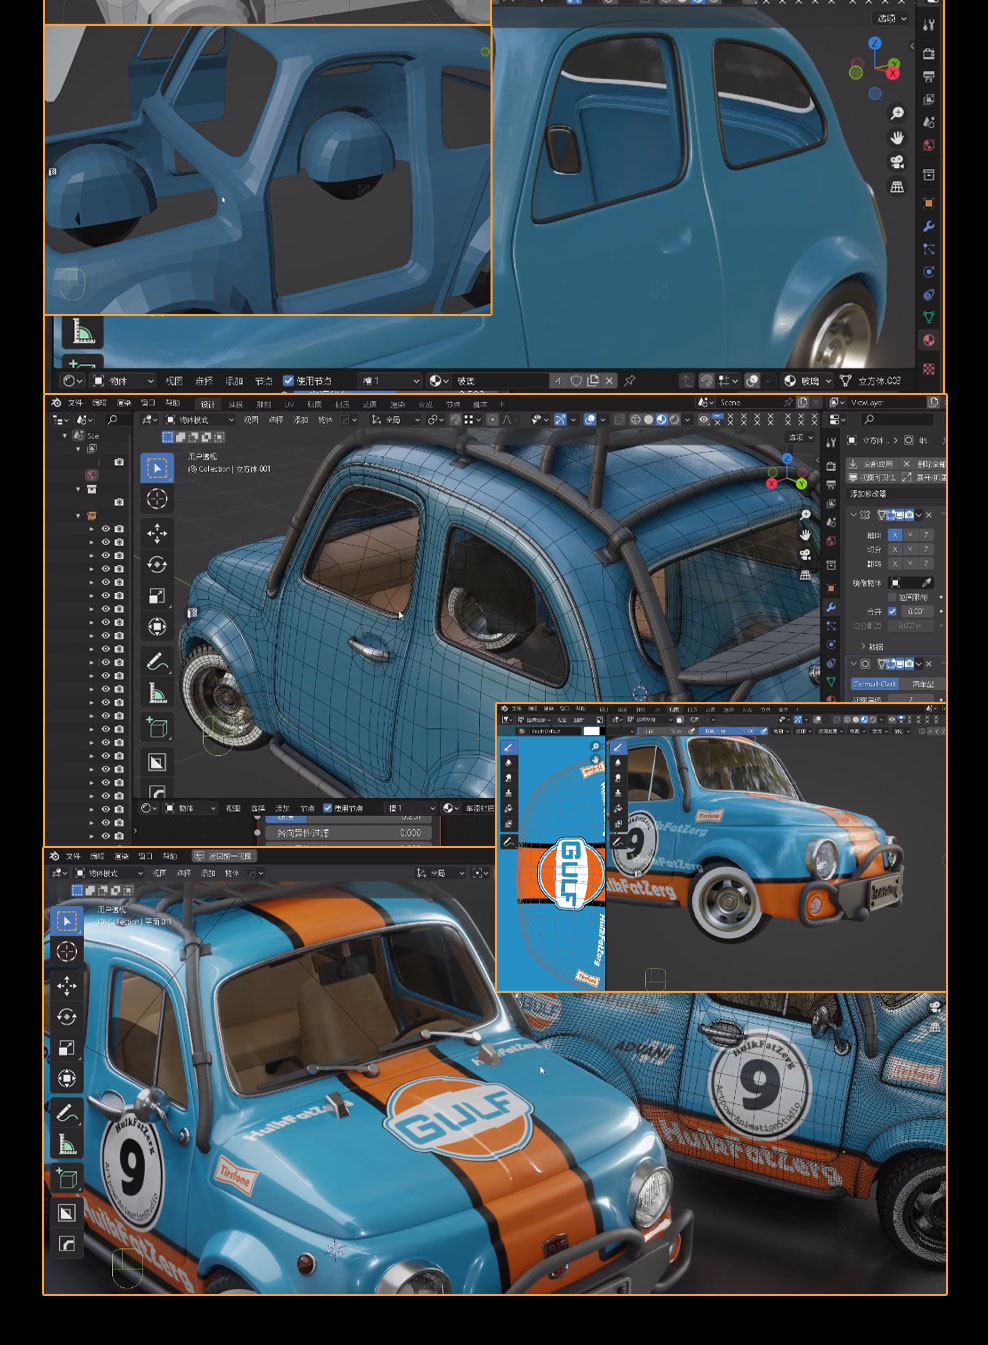This screenshot has height=1345, width=988.
Task: Toggle viewport overlays button in middle window header
Action: pos(590,419)
